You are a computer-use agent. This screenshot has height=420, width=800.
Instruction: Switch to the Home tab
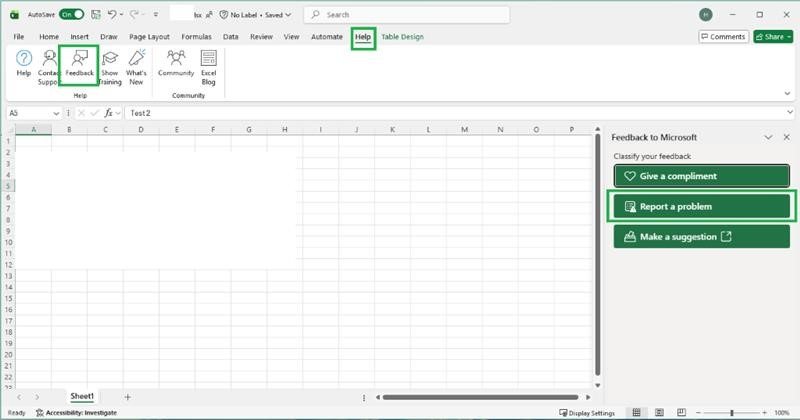coord(49,37)
